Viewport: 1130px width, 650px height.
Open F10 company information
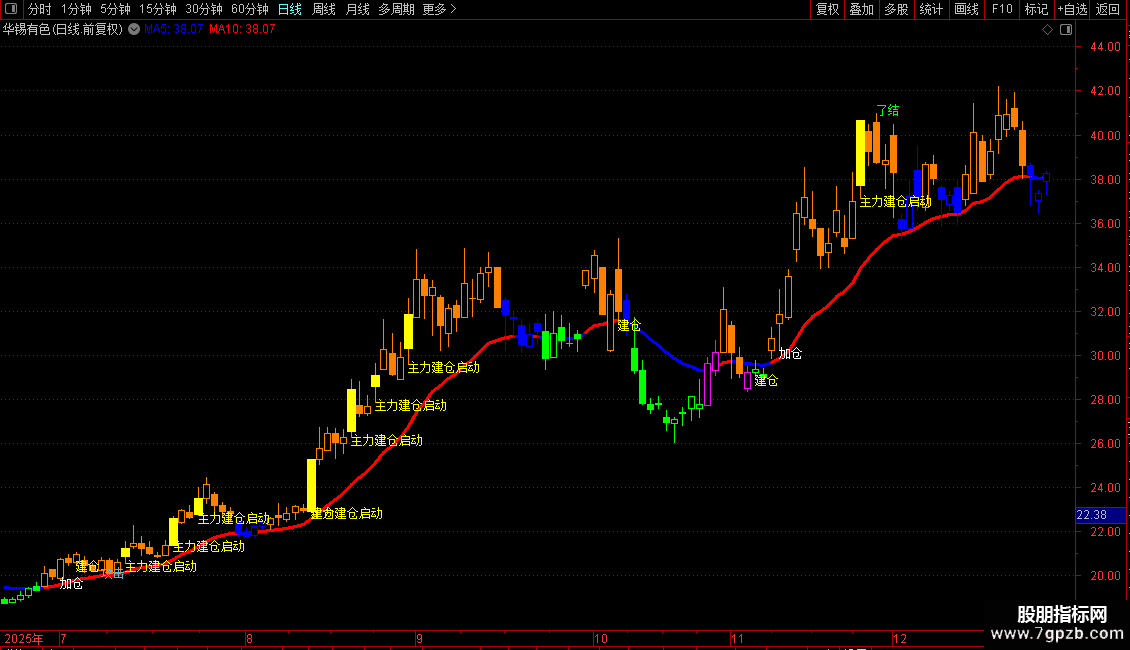(1002, 9)
